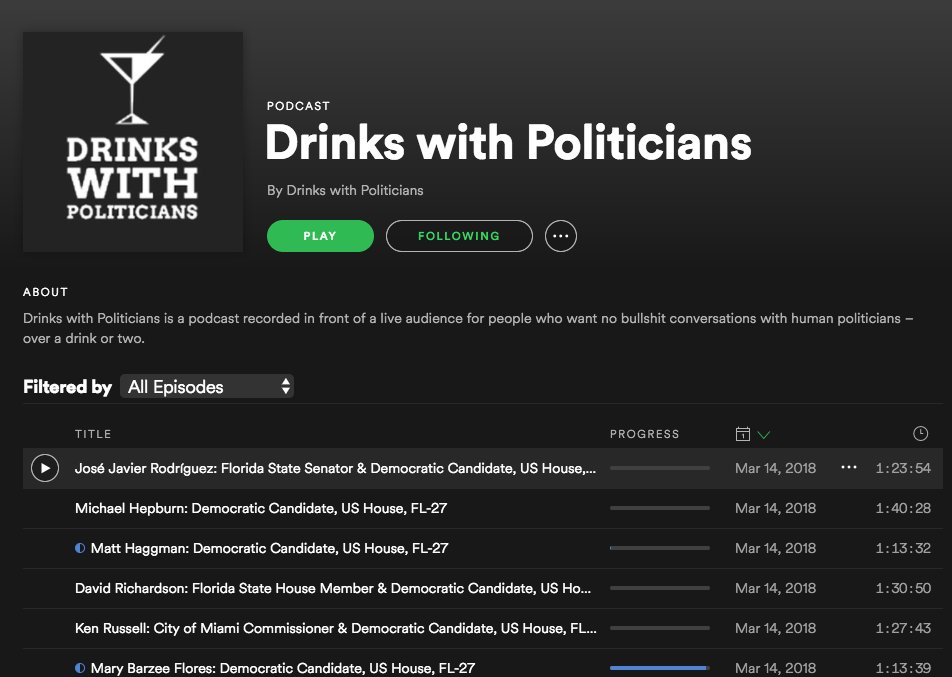Image resolution: width=952 pixels, height=677 pixels.
Task: Select the Mary Barzee Flores episode title
Action: click(283, 668)
